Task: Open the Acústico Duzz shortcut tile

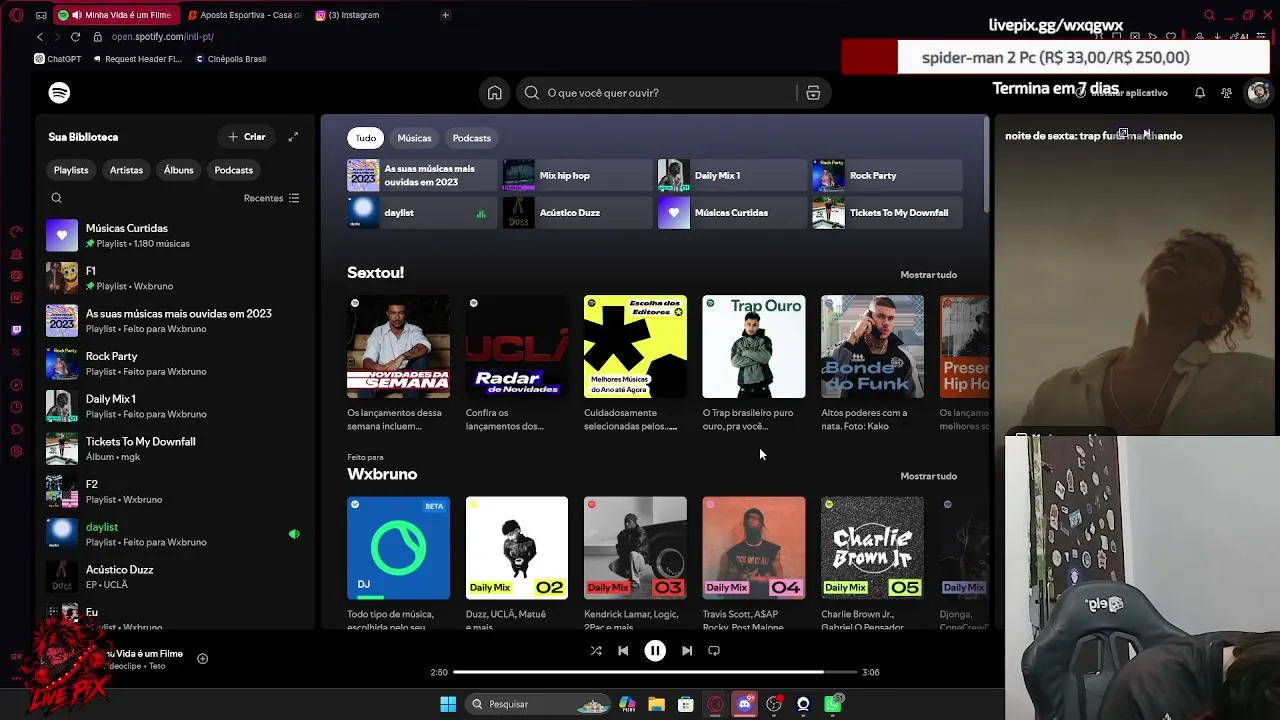Action: point(577,213)
